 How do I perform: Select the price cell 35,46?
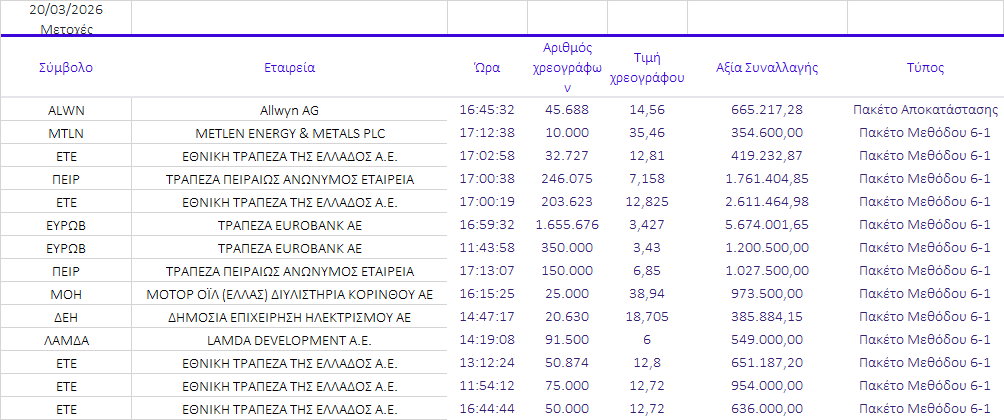click(x=647, y=133)
